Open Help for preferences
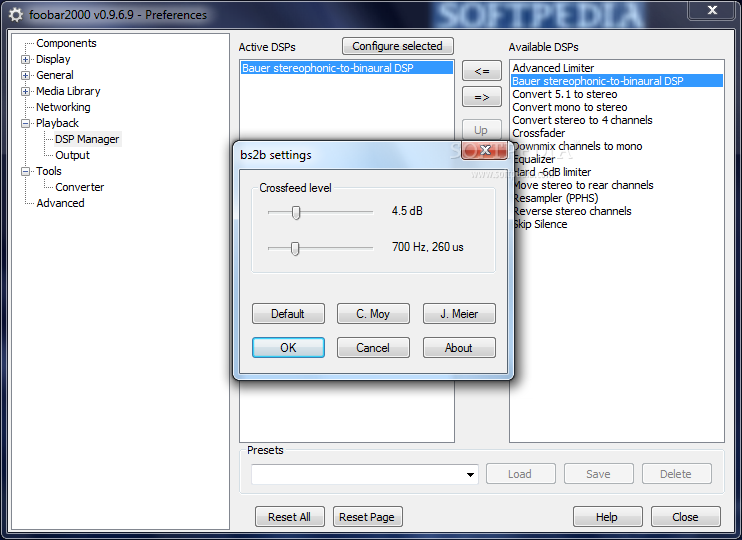The image size is (742, 540). pos(608,517)
